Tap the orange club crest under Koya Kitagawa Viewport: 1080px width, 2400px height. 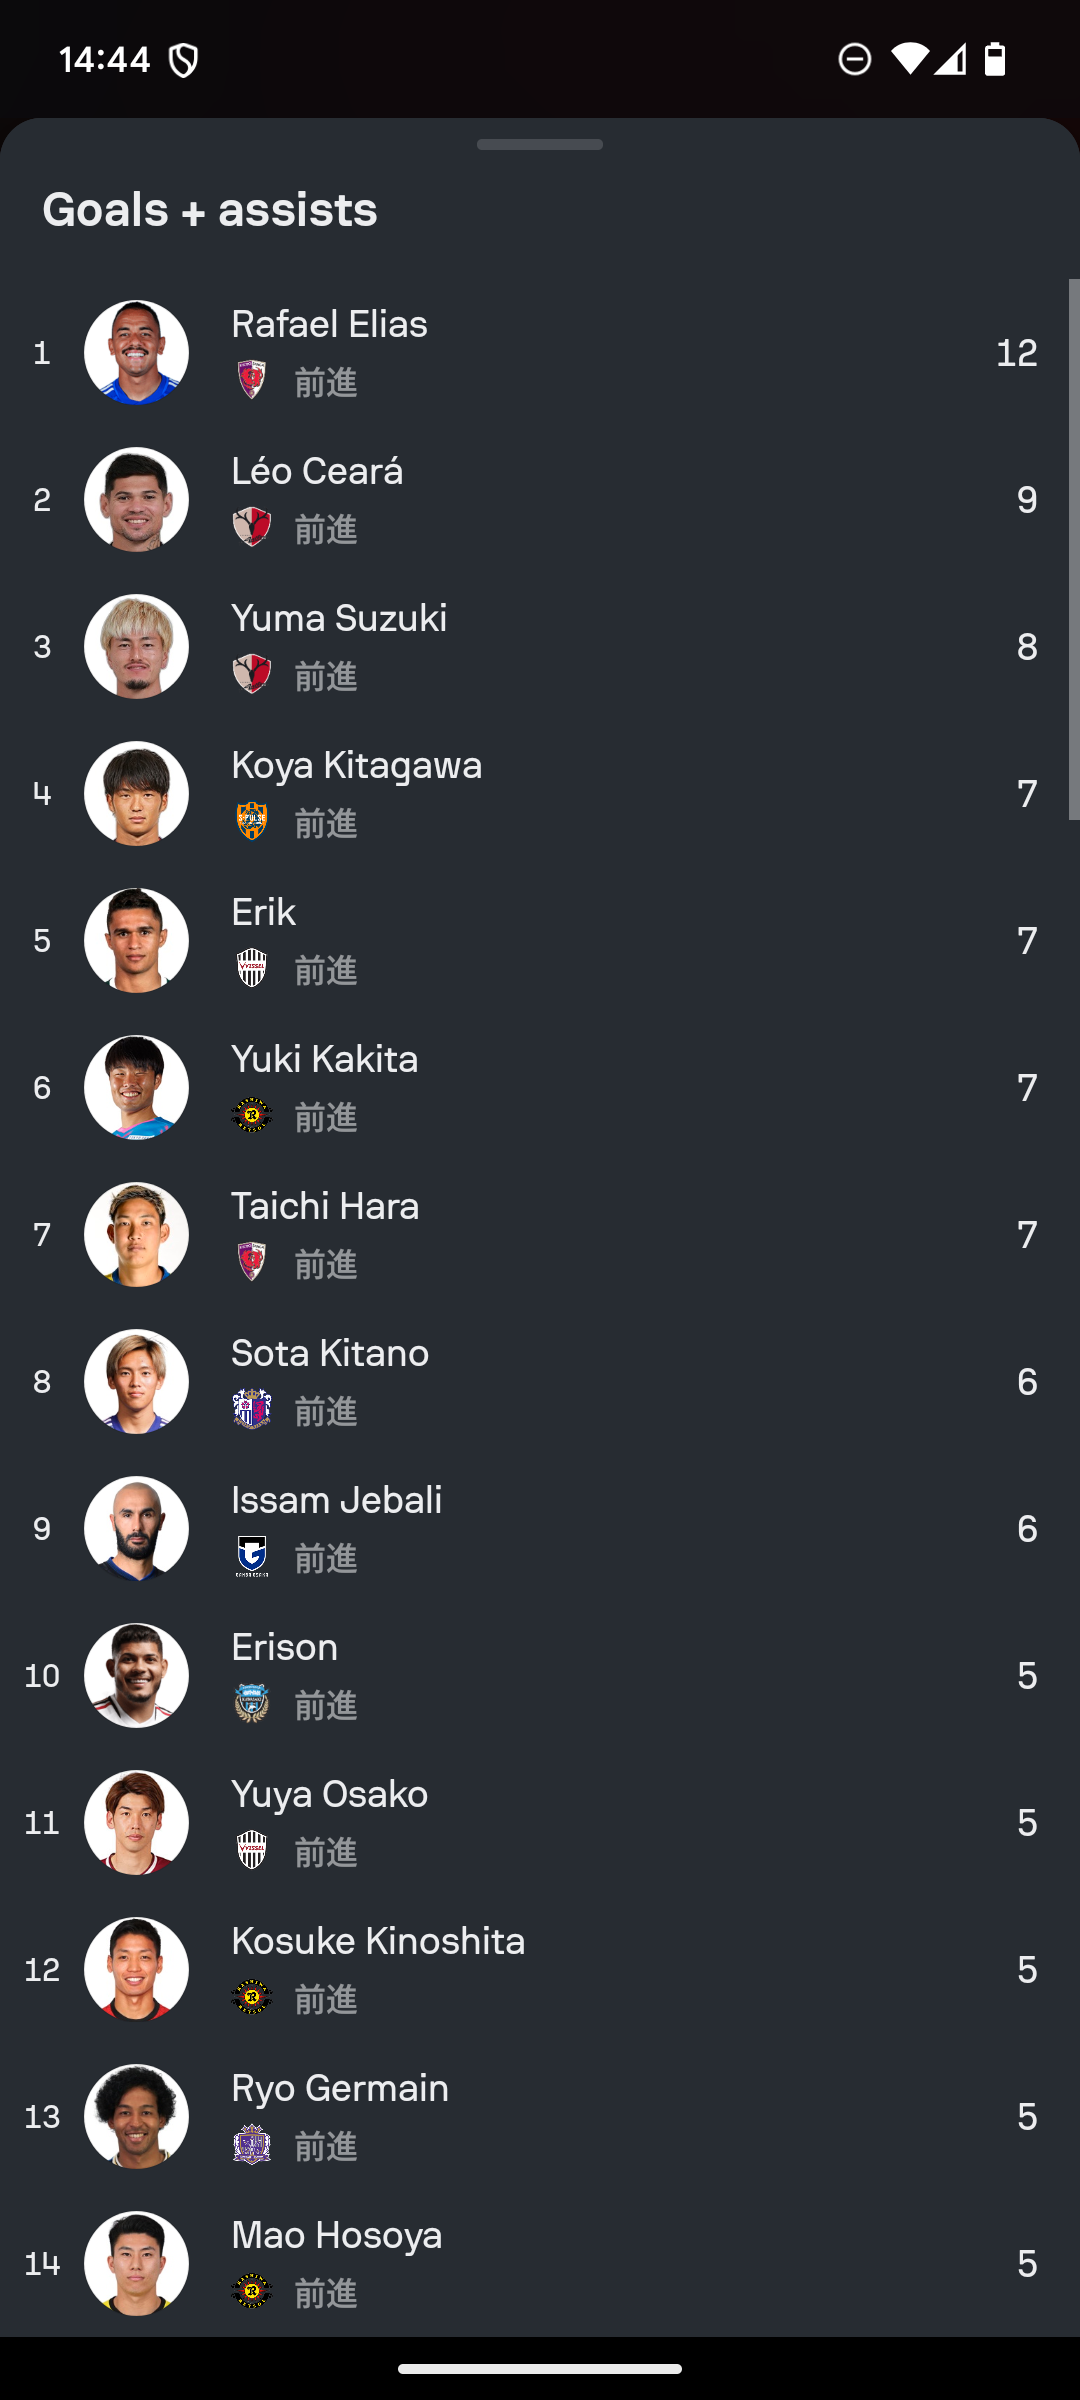(252, 821)
